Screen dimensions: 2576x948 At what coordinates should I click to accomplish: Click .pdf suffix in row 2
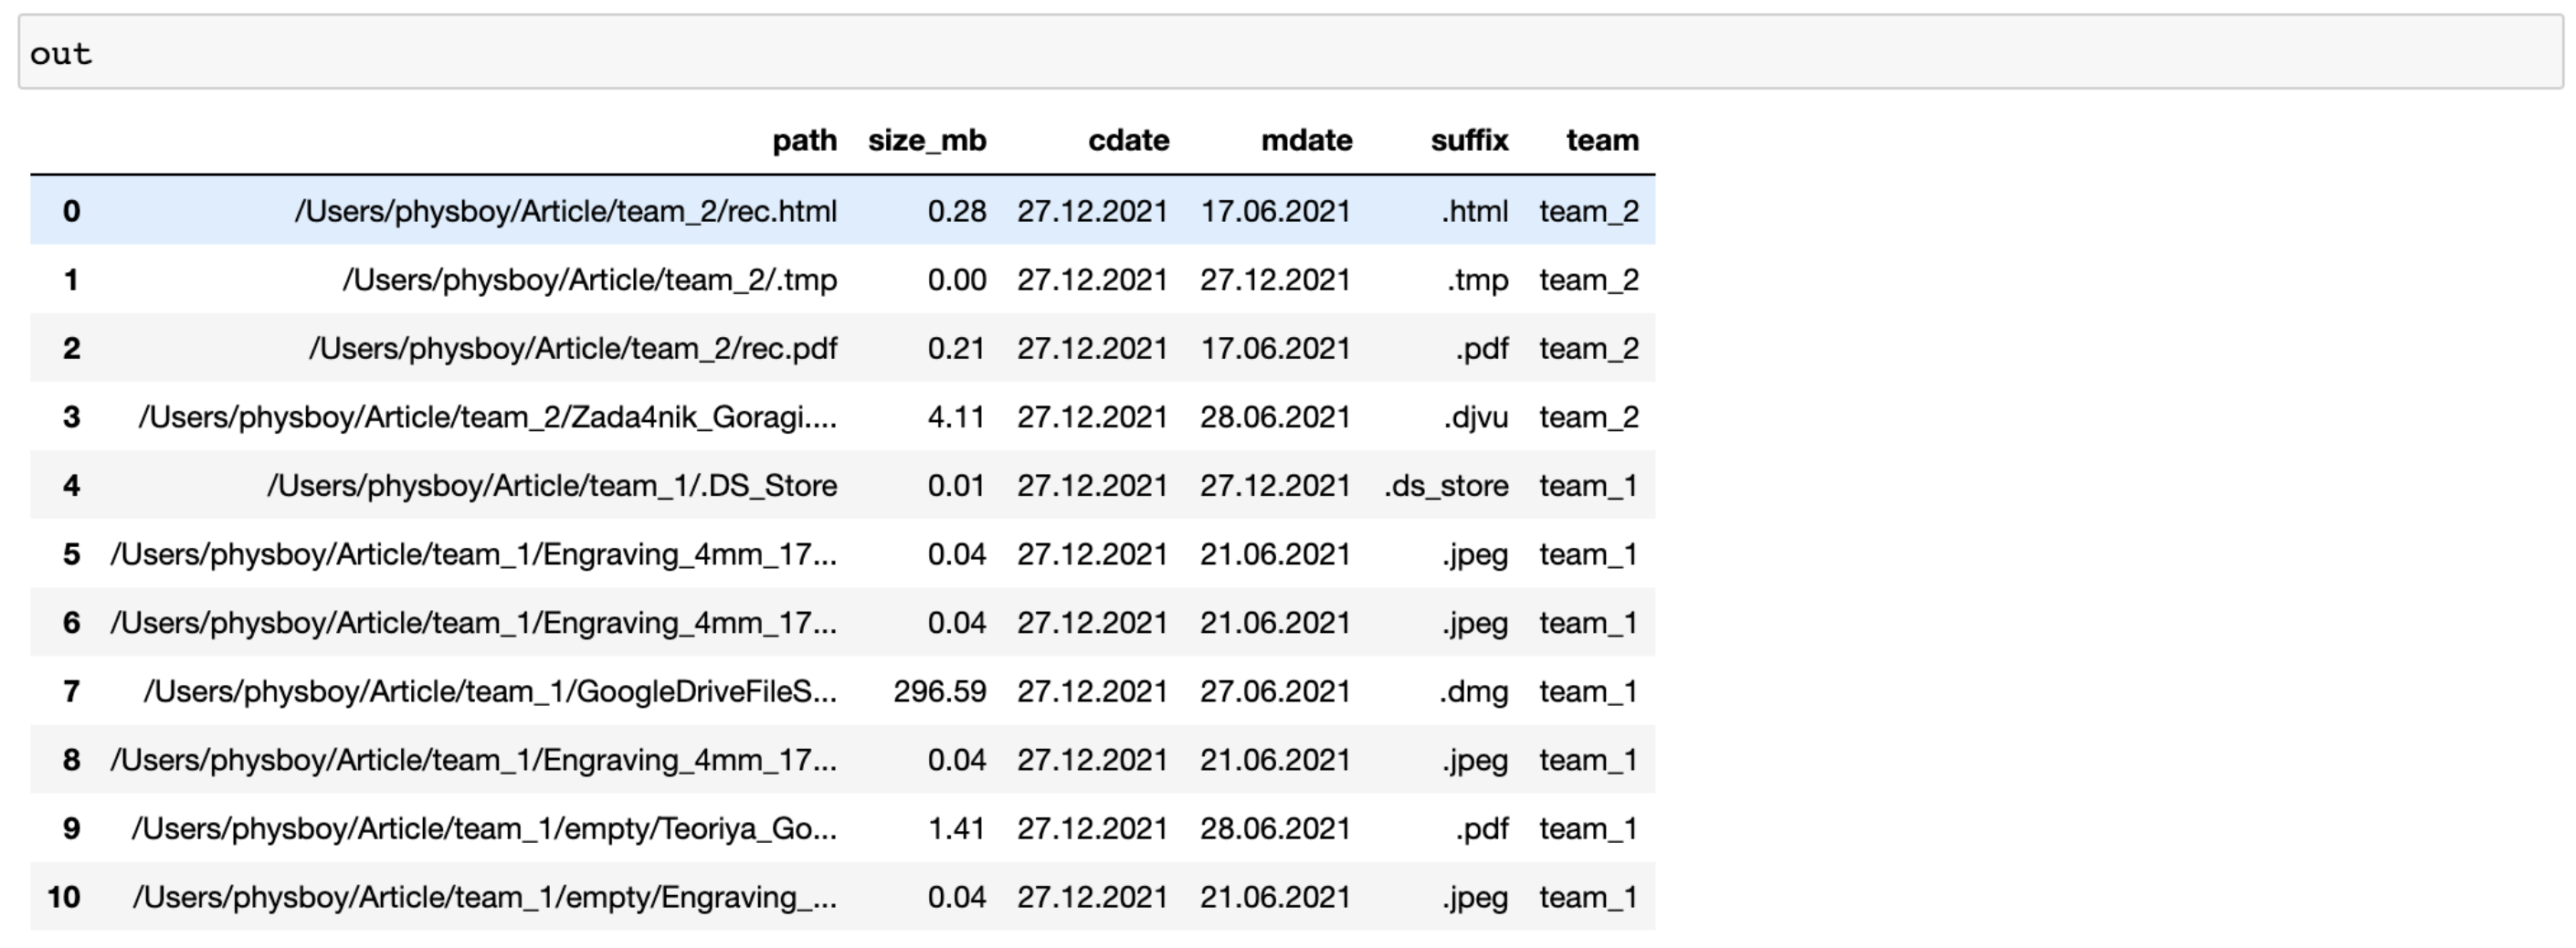(x=1482, y=348)
